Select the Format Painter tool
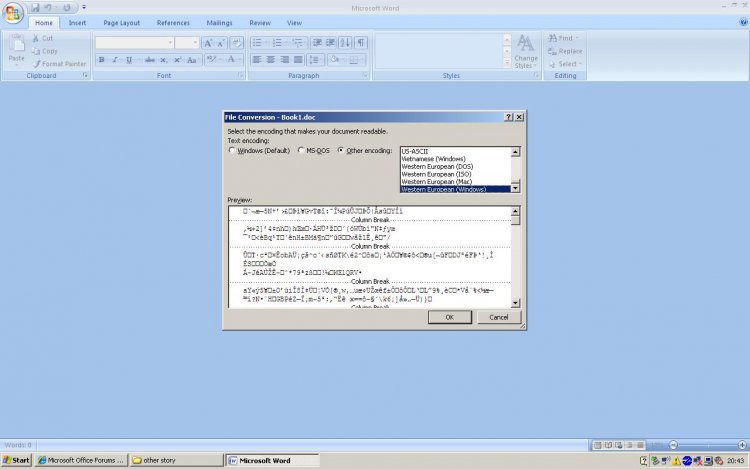The width and height of the screenshot is (750, 469). click(60, 64)
